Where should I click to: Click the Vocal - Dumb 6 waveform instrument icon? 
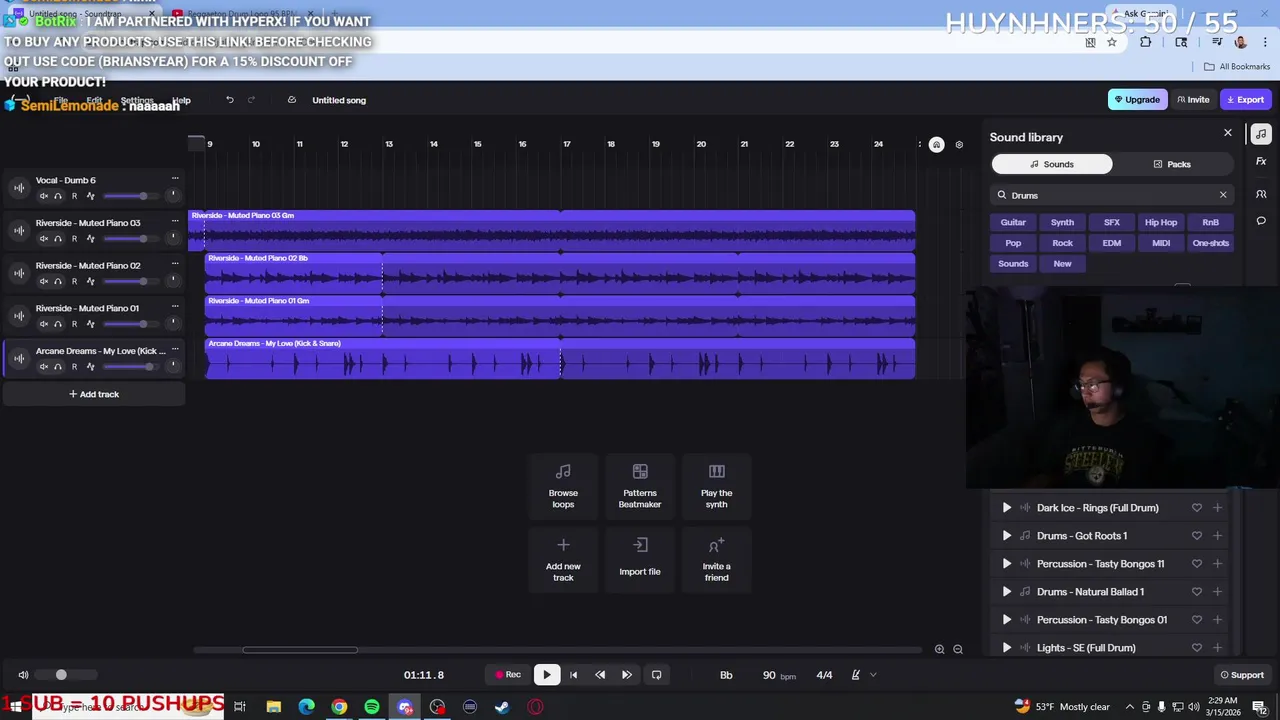coord(19,188)
